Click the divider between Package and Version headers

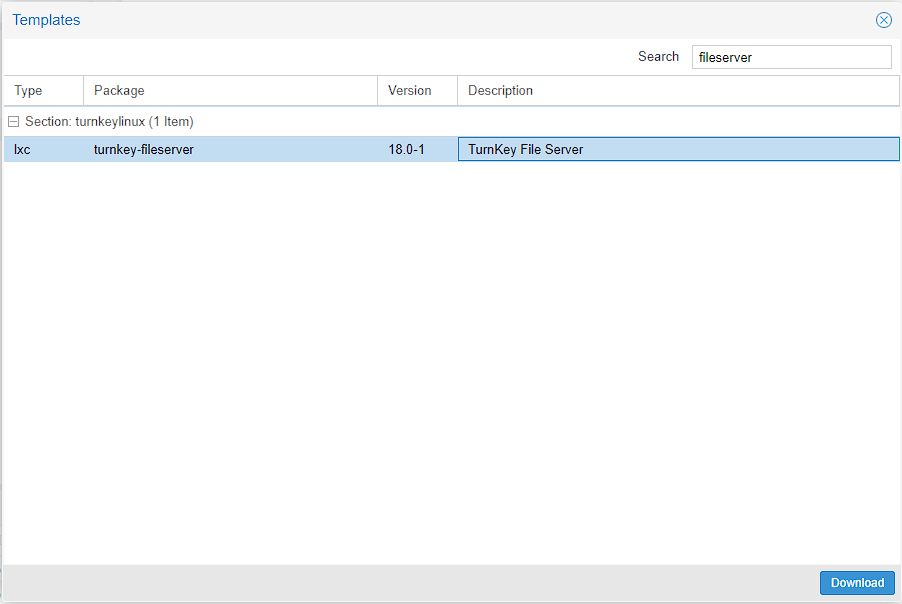378,91
